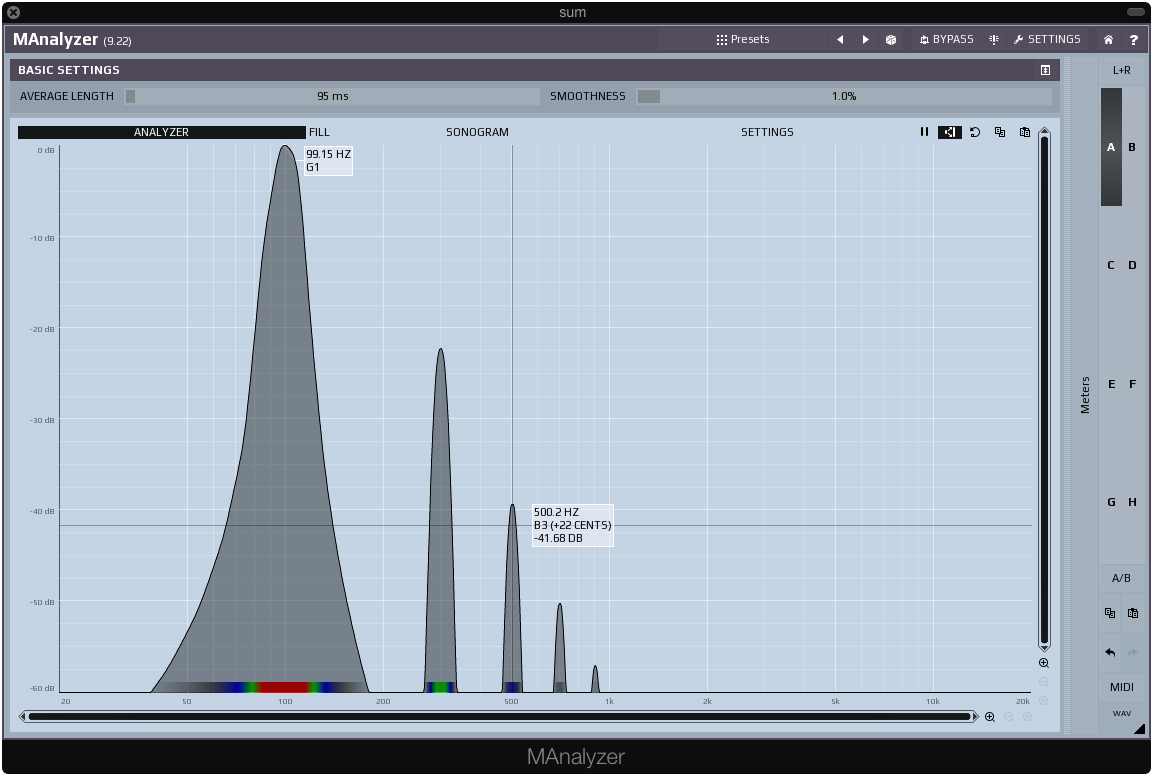Click the 99.15 HZ G1 peak label
This screenshot has height=776, width=1153.
pyautogui.click(x=328, y=160)
